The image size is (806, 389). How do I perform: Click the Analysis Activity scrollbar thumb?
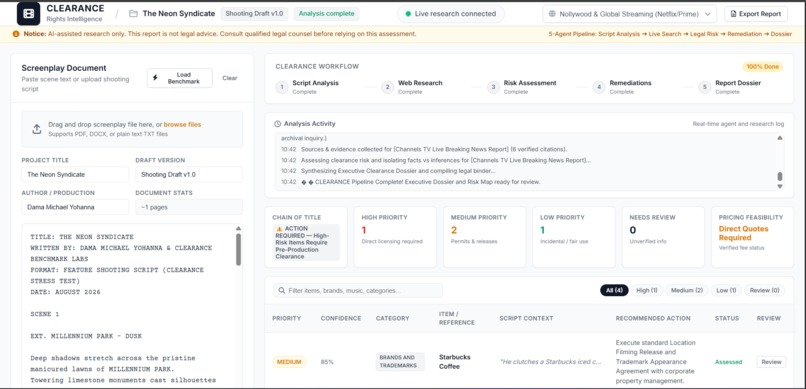(x=780, y=176)
